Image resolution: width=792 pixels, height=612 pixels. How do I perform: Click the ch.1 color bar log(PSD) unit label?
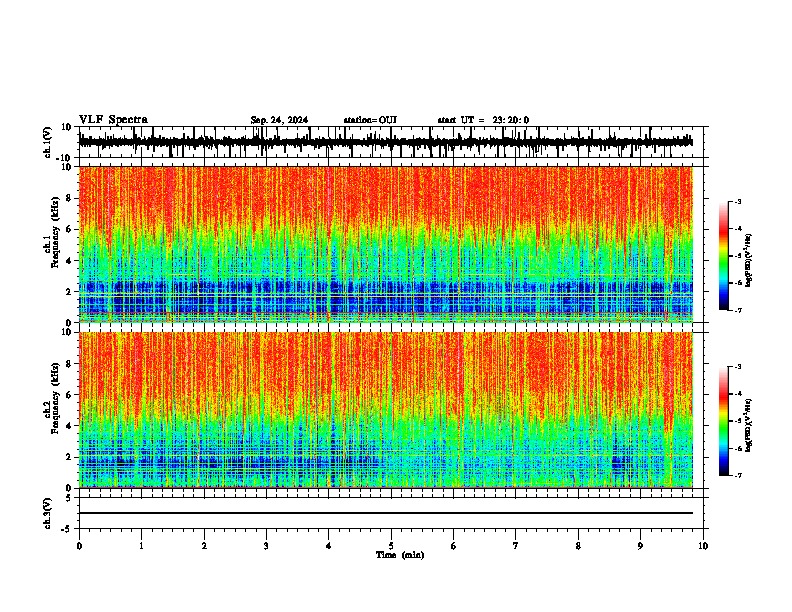click(x=749, y=260)
